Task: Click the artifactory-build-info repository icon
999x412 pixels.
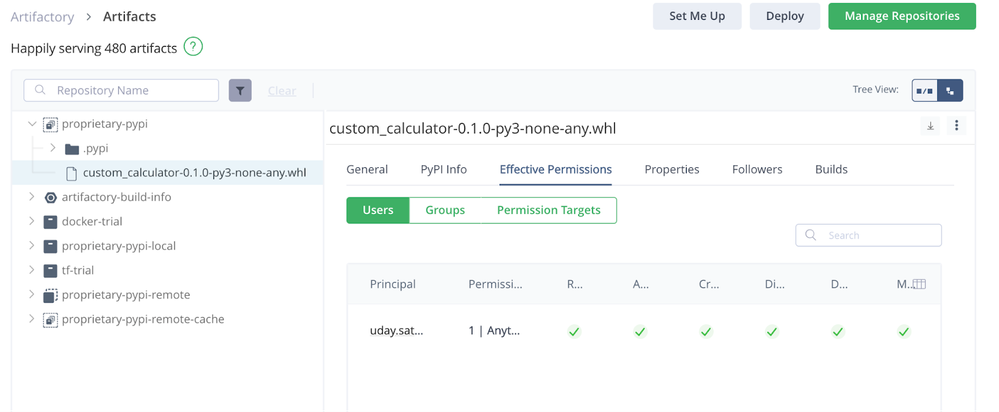Action: click(51, 197)
